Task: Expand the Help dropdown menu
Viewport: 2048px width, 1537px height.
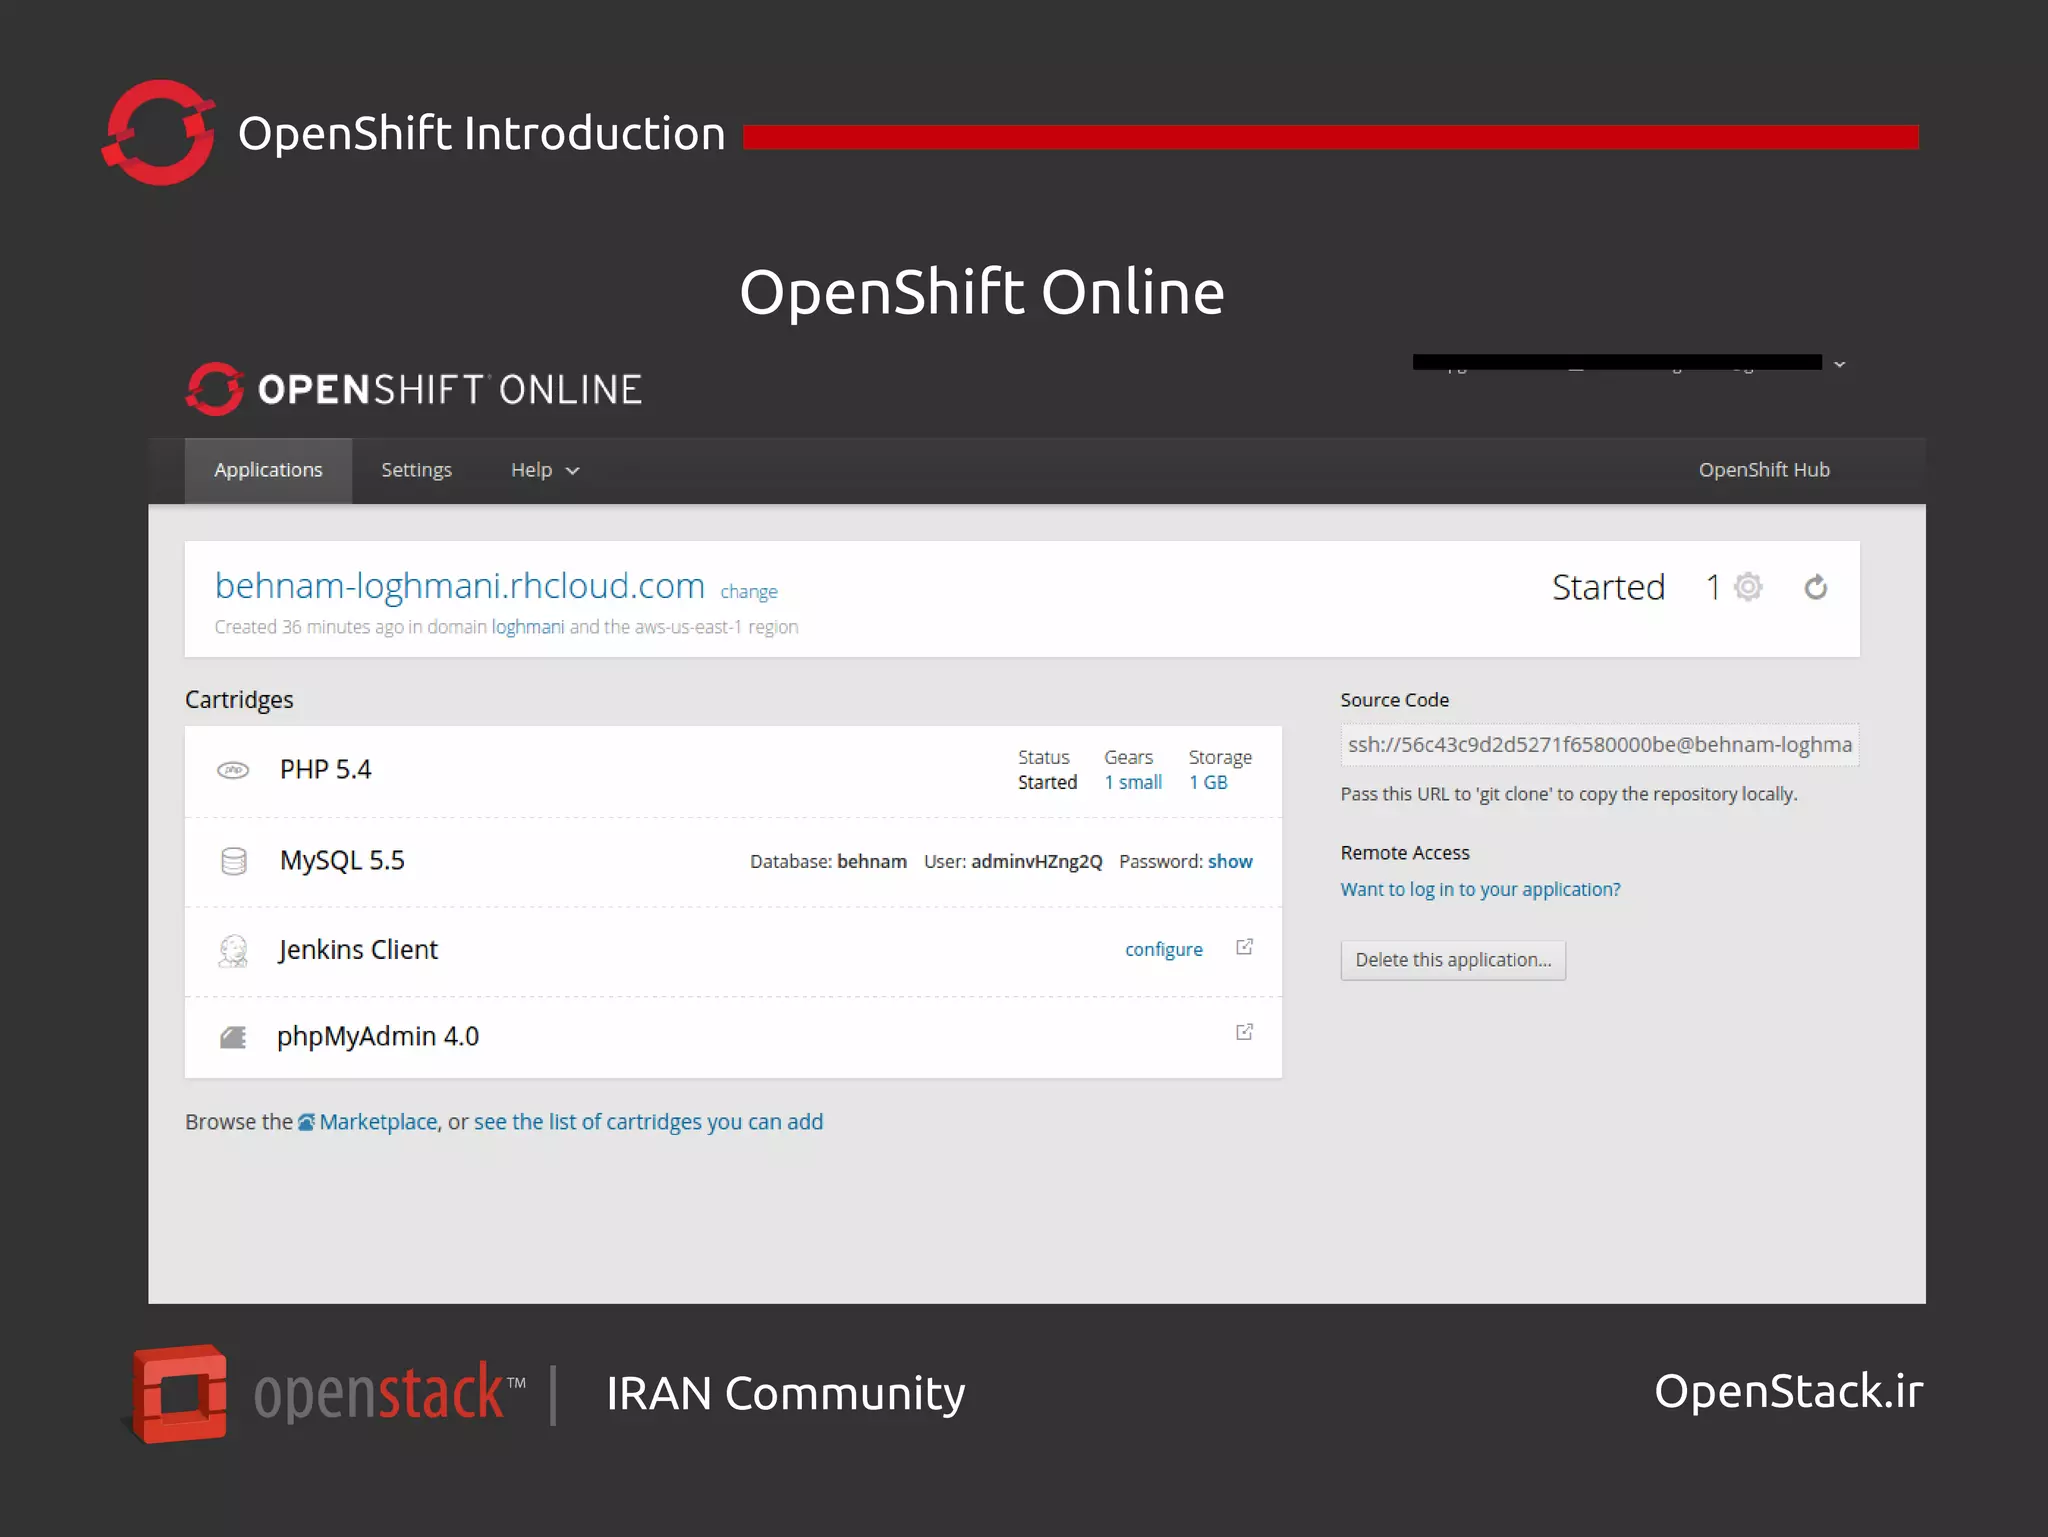Action: (545, 470)
